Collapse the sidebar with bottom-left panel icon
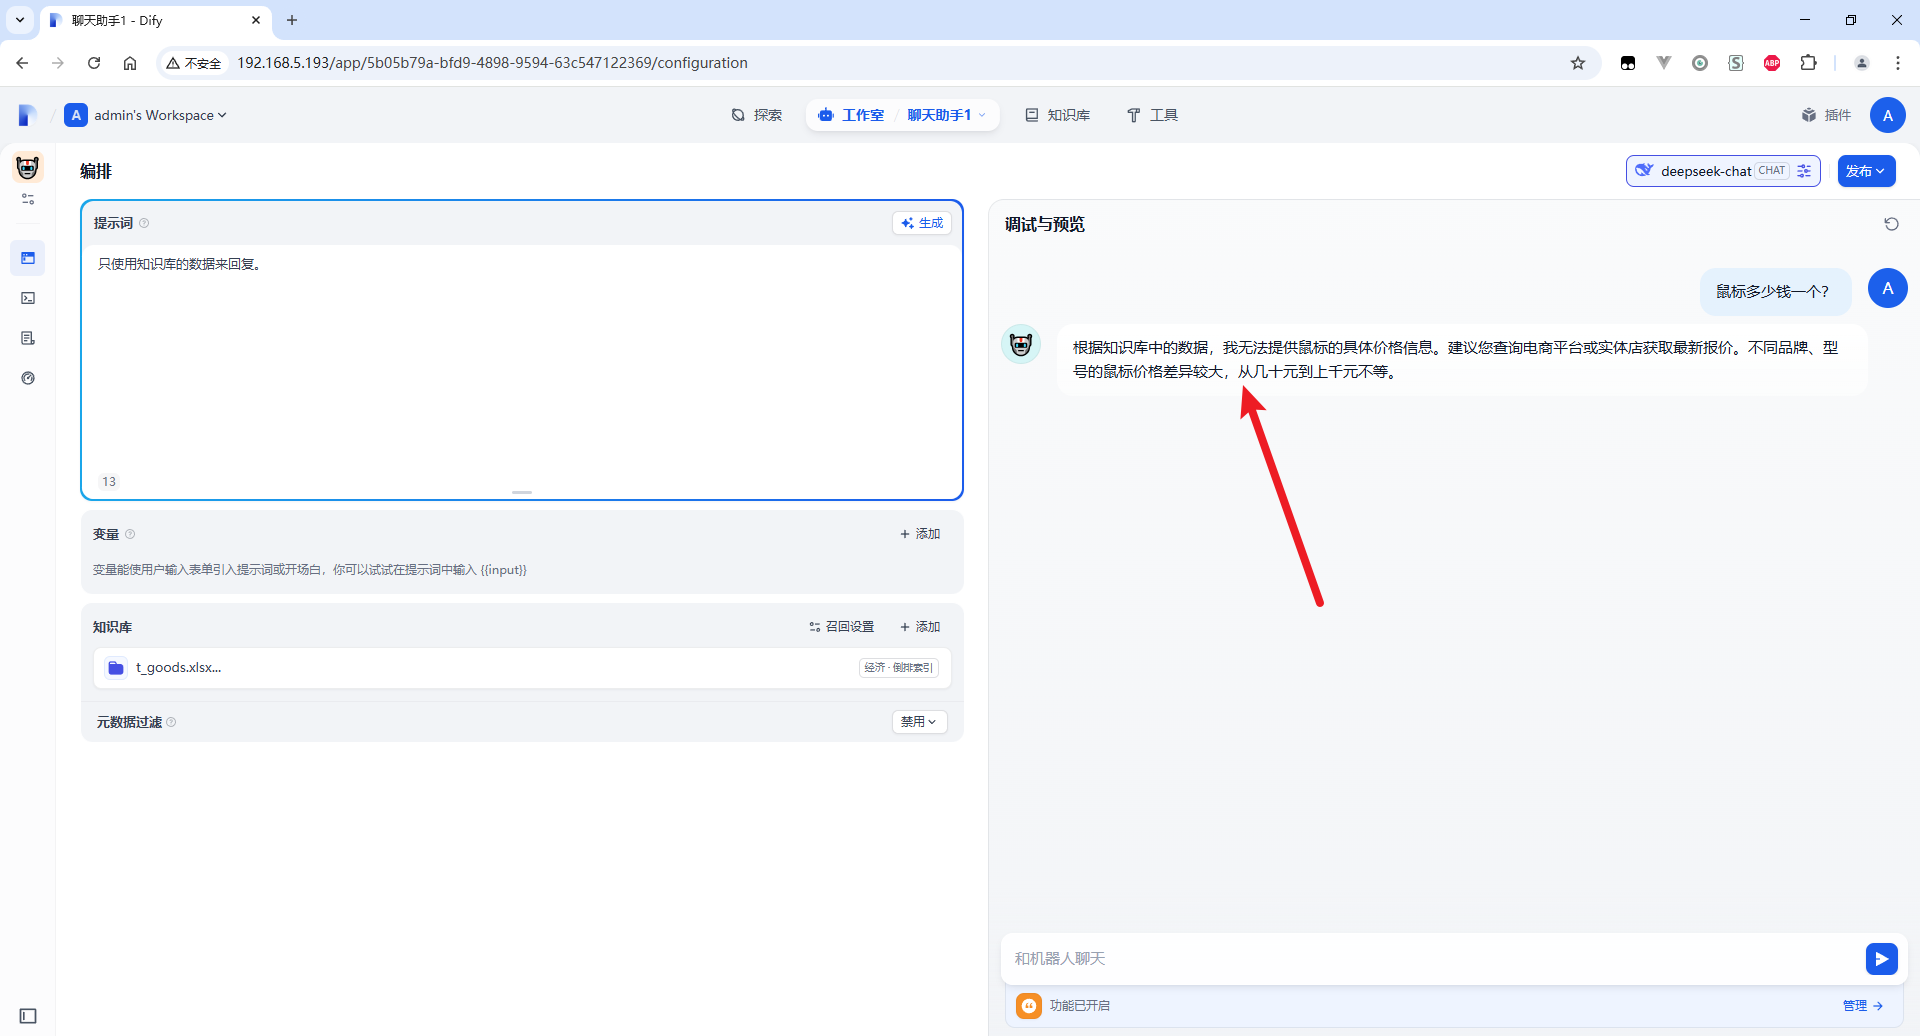This screenshot has height=1036, width=1920. point(28,1016)
